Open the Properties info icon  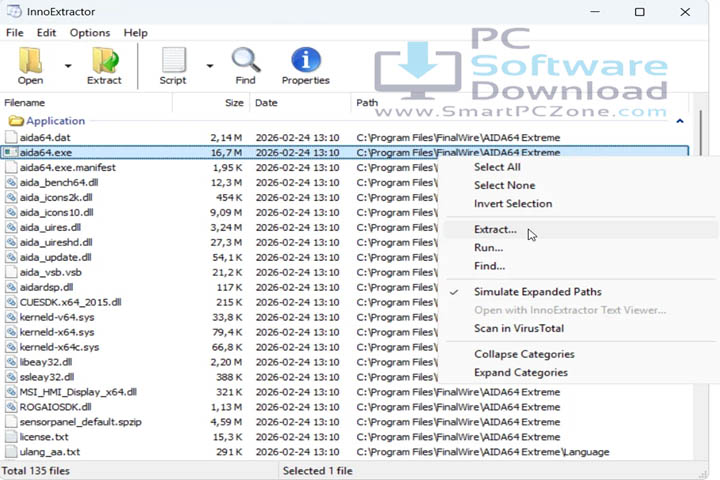pyautogui.click(x=305, y=60)
